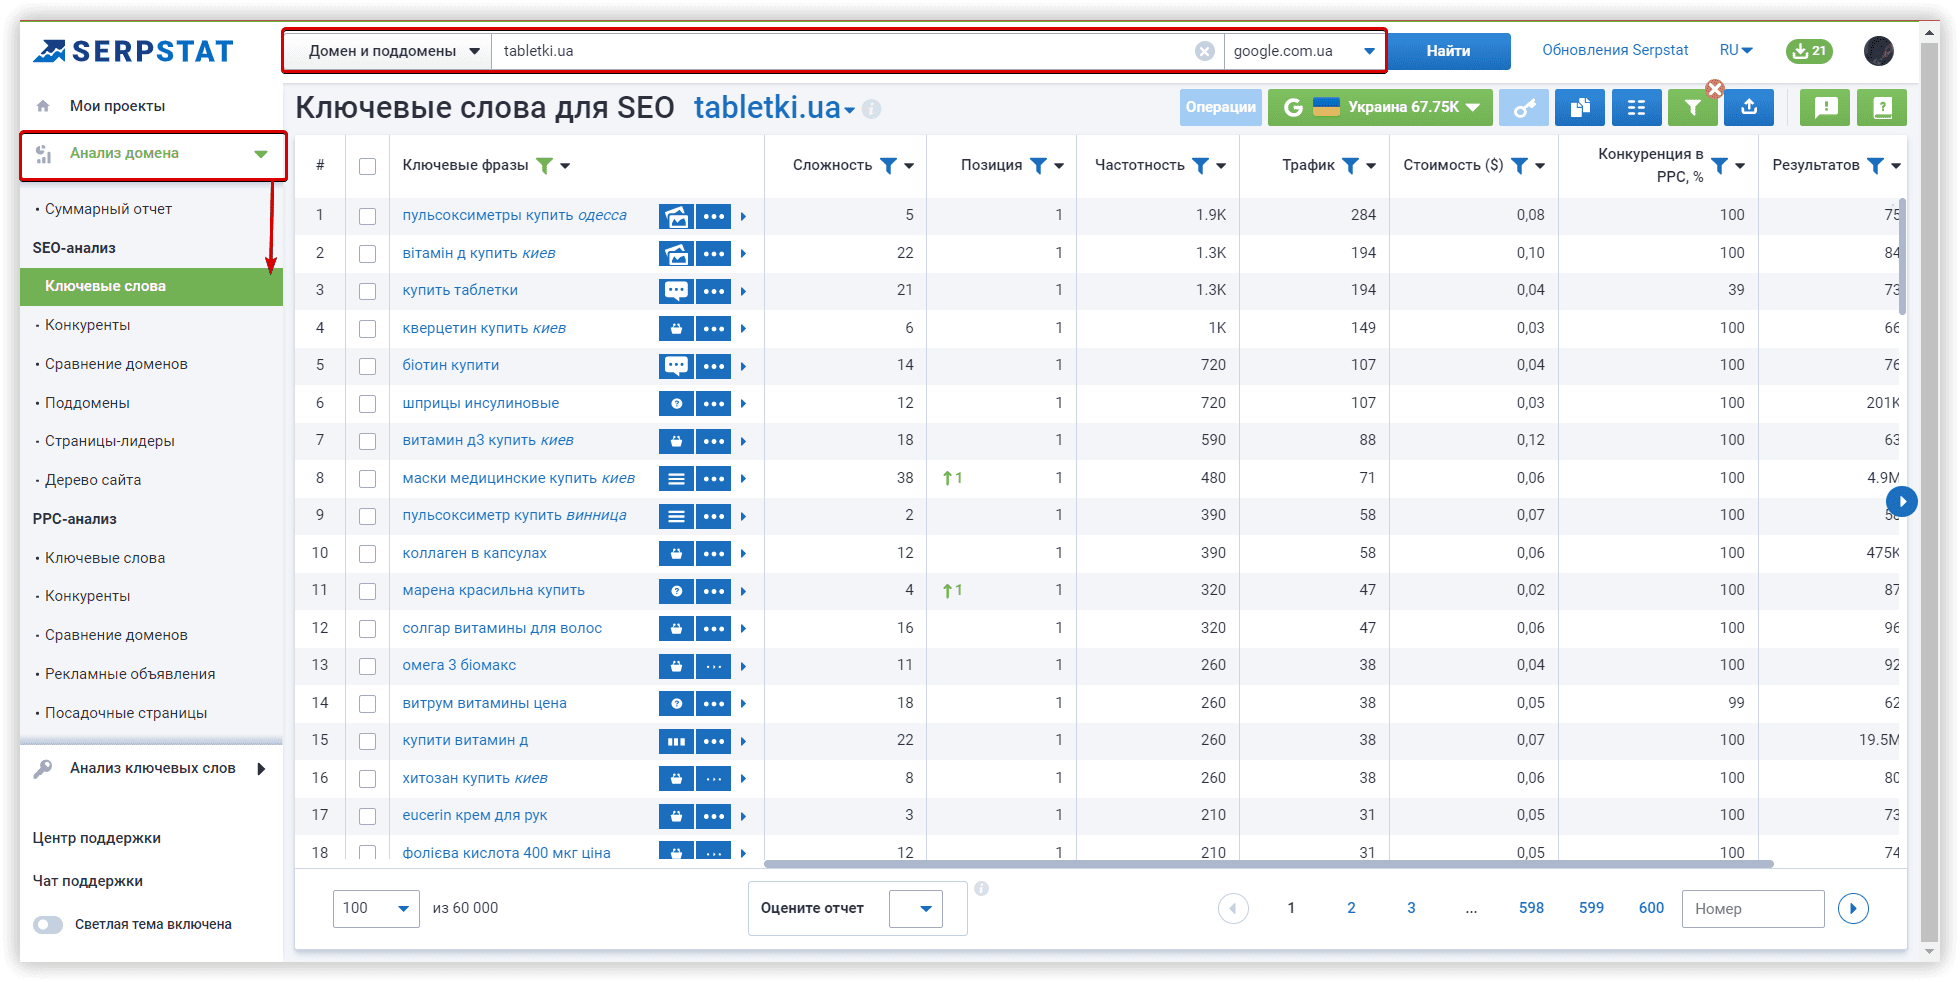Go to next page with arrow button

1853,909
